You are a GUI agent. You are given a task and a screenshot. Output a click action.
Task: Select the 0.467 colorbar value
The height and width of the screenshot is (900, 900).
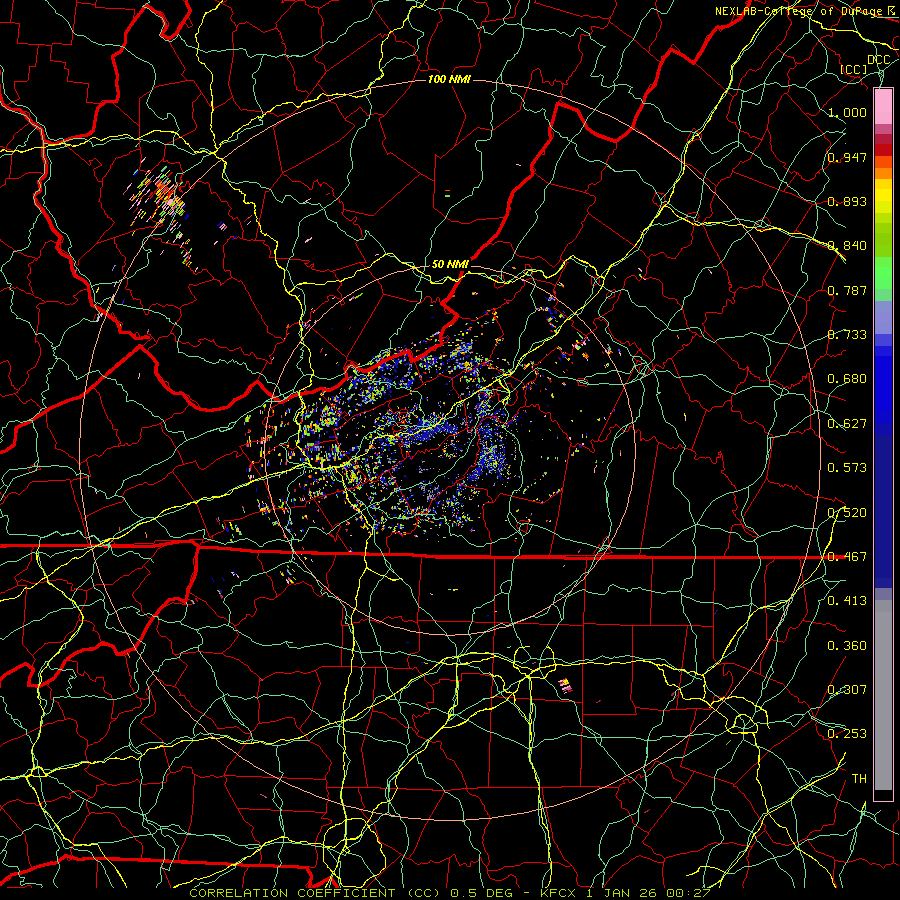(847, 556)
